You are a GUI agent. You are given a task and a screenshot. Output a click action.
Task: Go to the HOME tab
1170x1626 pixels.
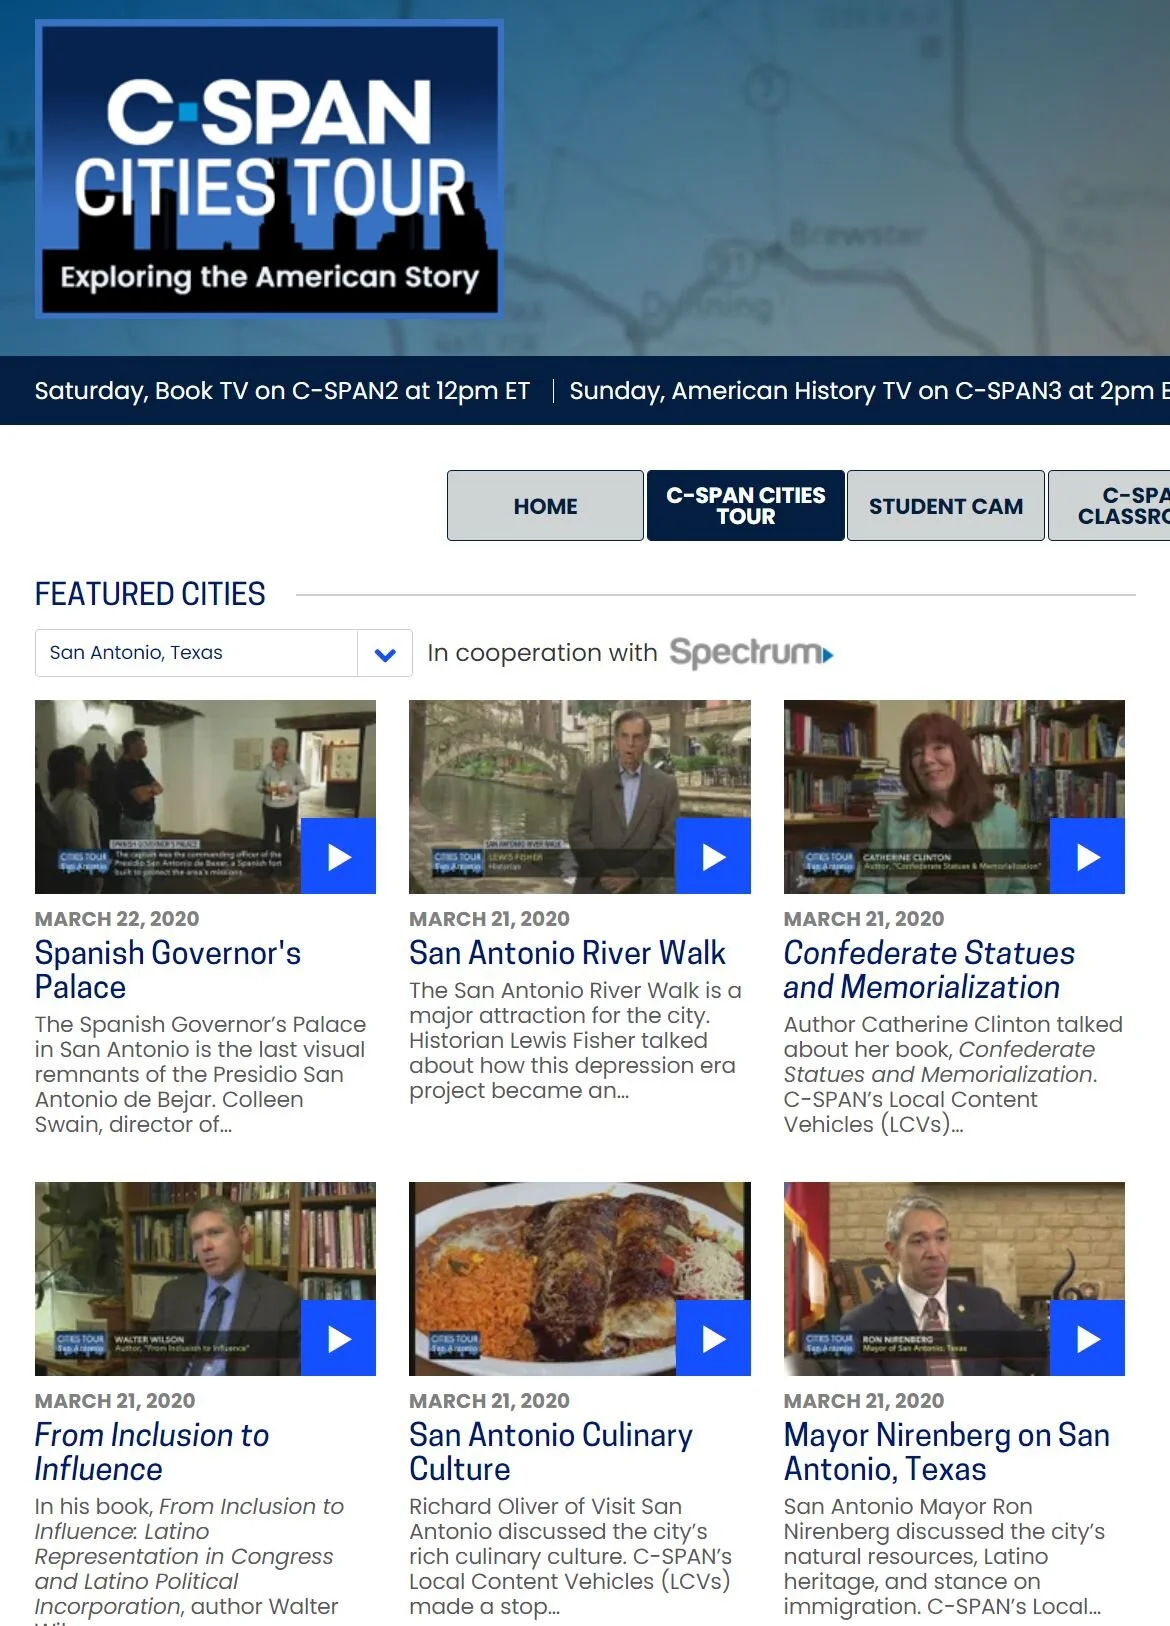[545, 506]
